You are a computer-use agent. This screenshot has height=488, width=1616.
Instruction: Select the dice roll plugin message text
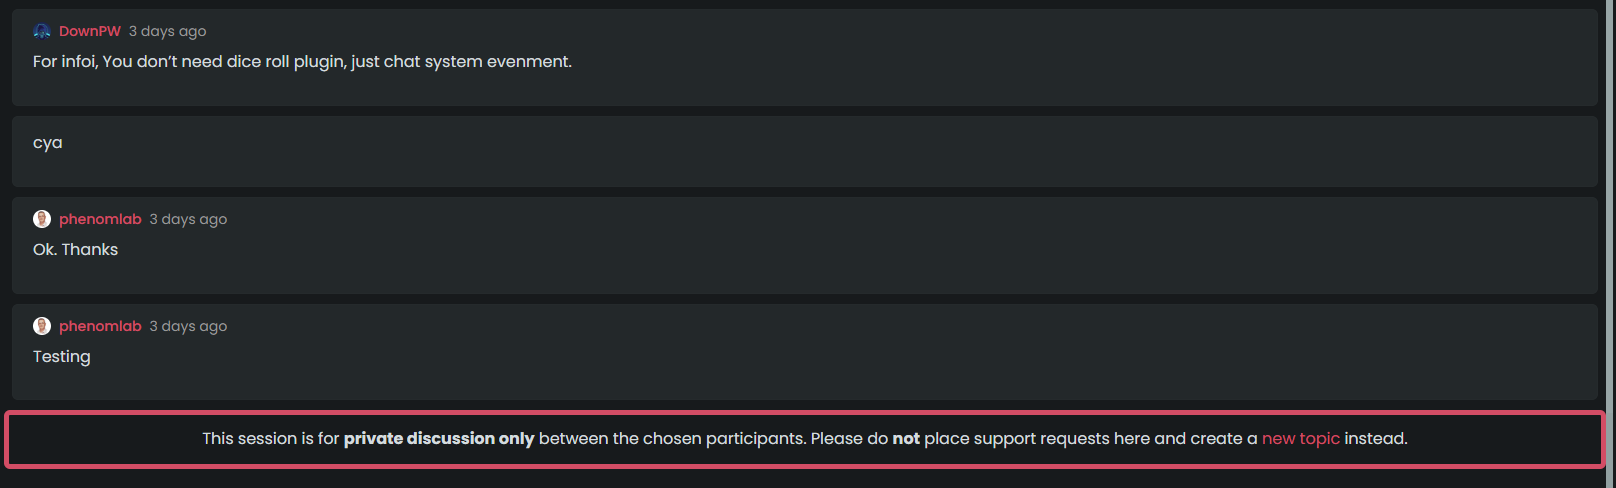302,62
